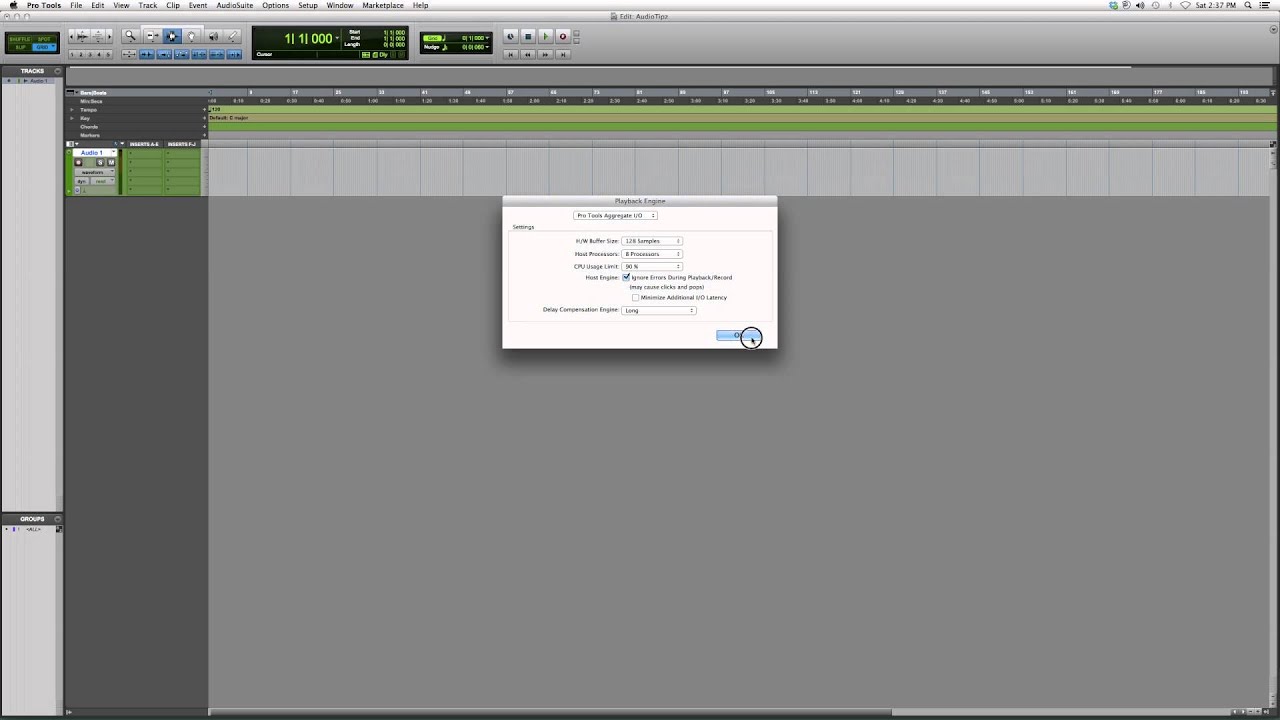Open Nudge value dropdown arrow
Image resolution: width=1280 pixels, height=720 pixels.
point(488,47)
